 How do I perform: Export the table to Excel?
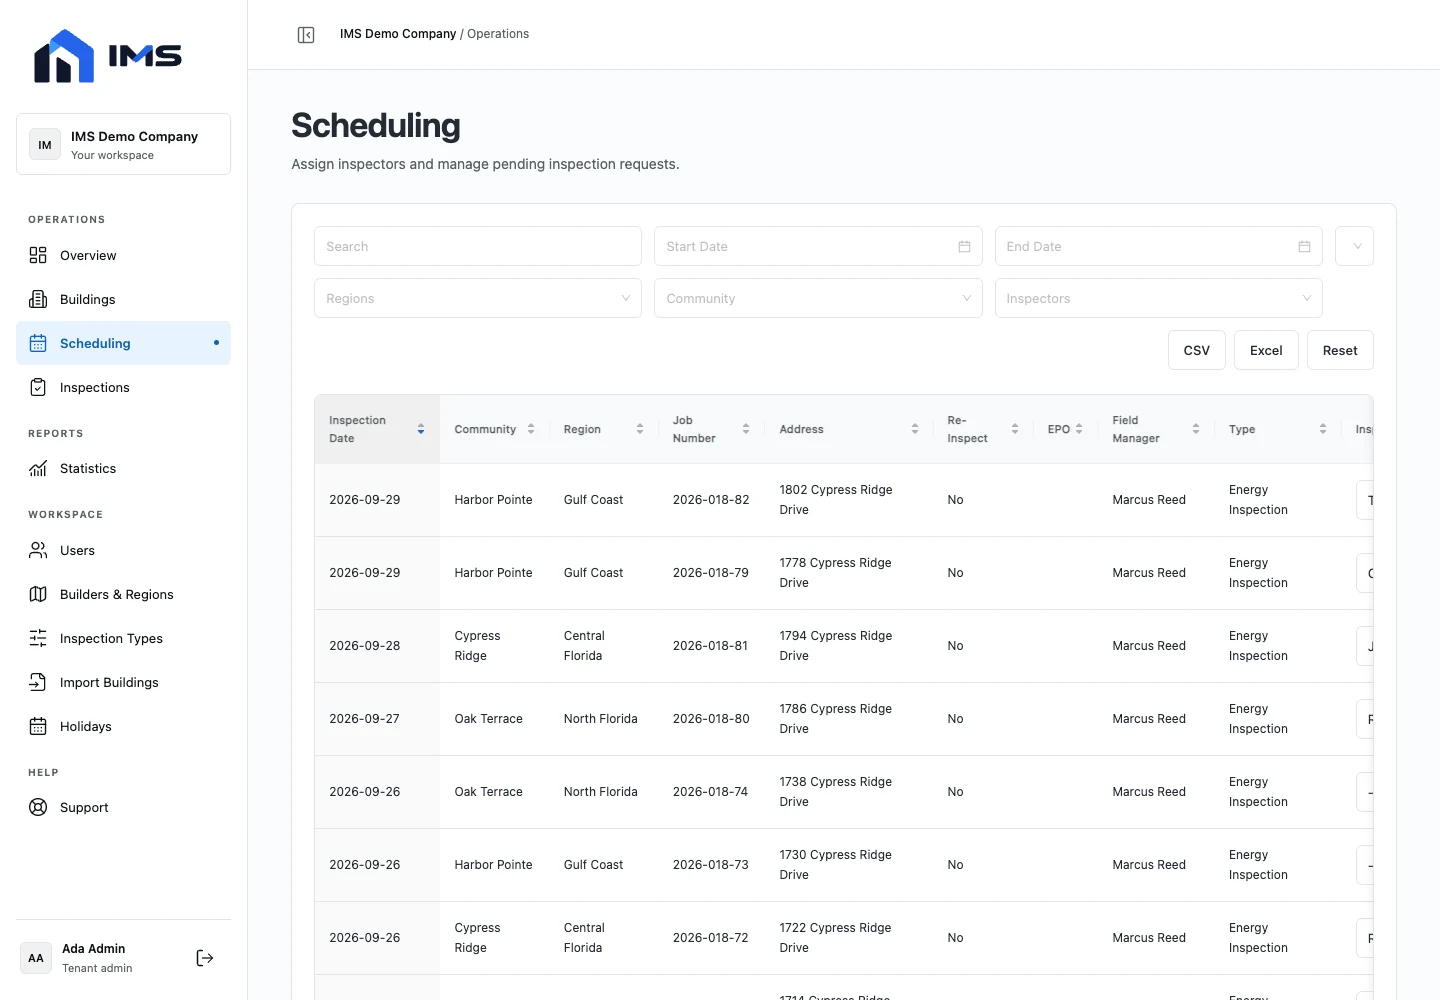tap(1266, 350)
